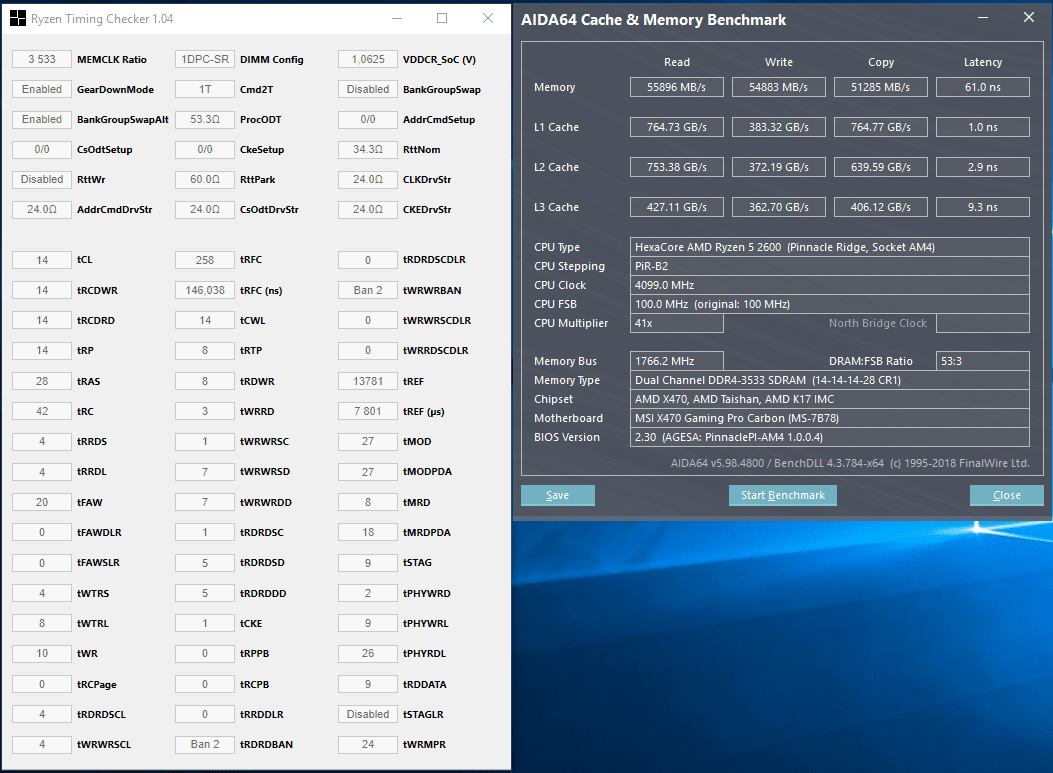
Task: Click the BankGroupSwapAlt Enabled field
Action: (x=42, y=119)
